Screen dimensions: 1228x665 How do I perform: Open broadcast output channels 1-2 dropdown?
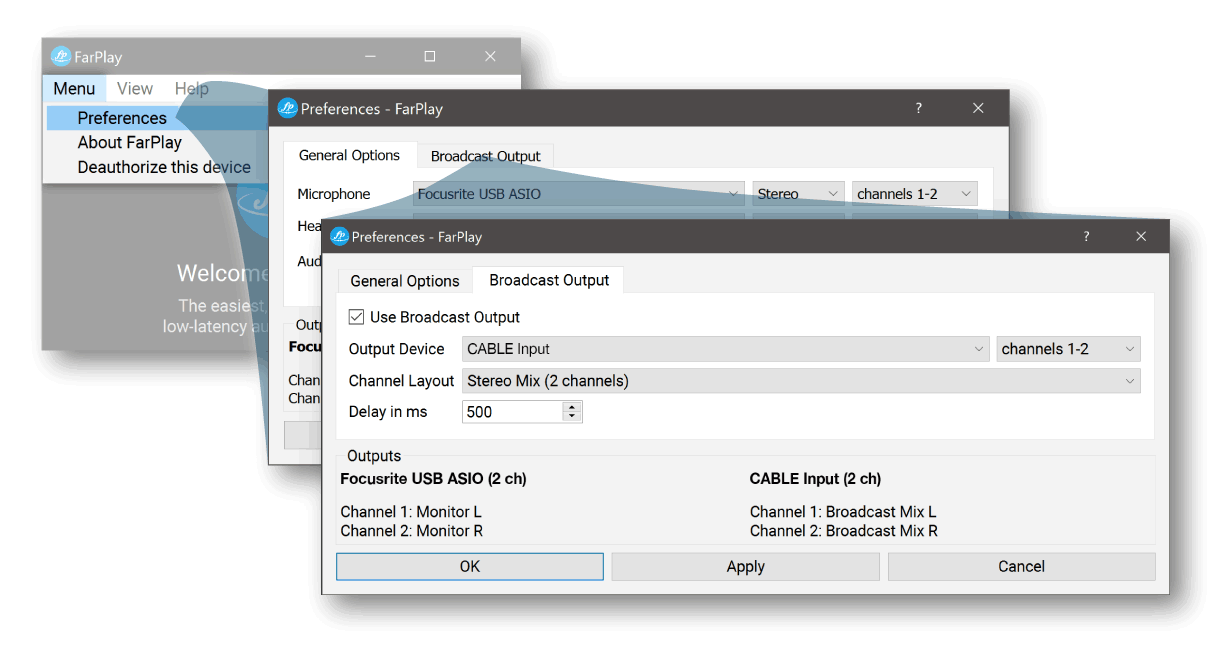tap(1068, 349)
